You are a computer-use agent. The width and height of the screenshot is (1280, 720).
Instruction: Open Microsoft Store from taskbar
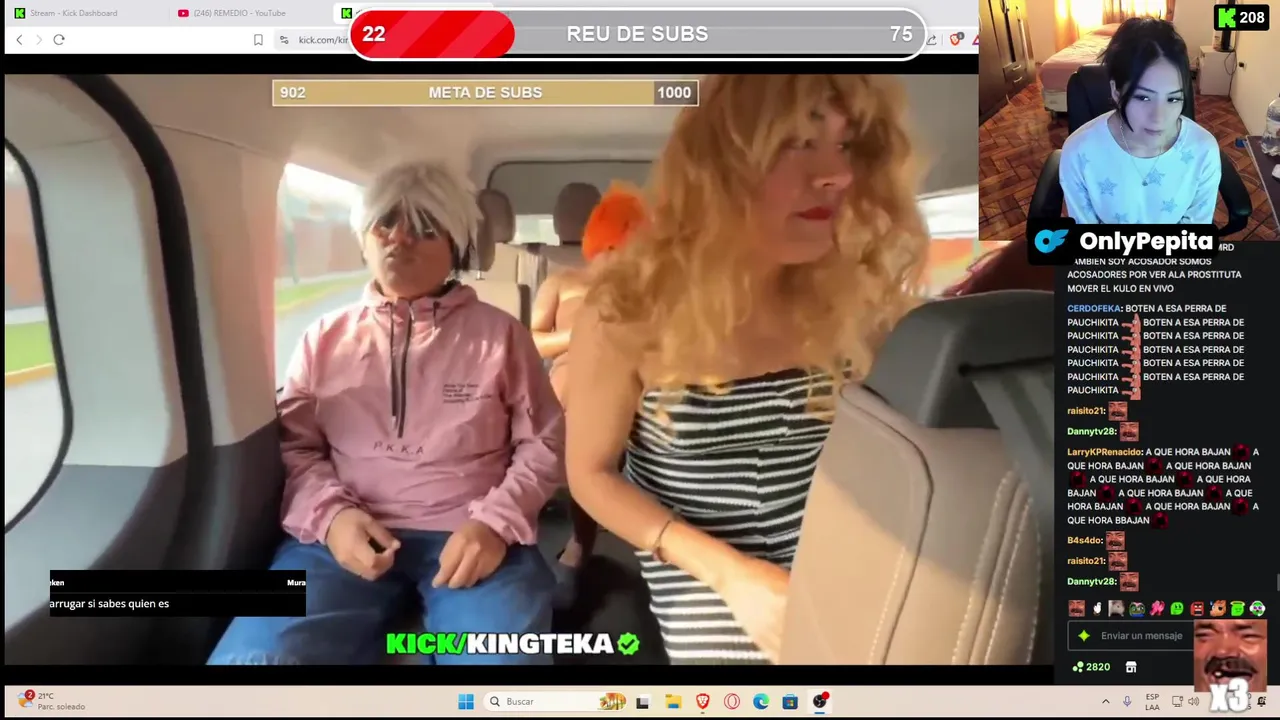point(790,702)
